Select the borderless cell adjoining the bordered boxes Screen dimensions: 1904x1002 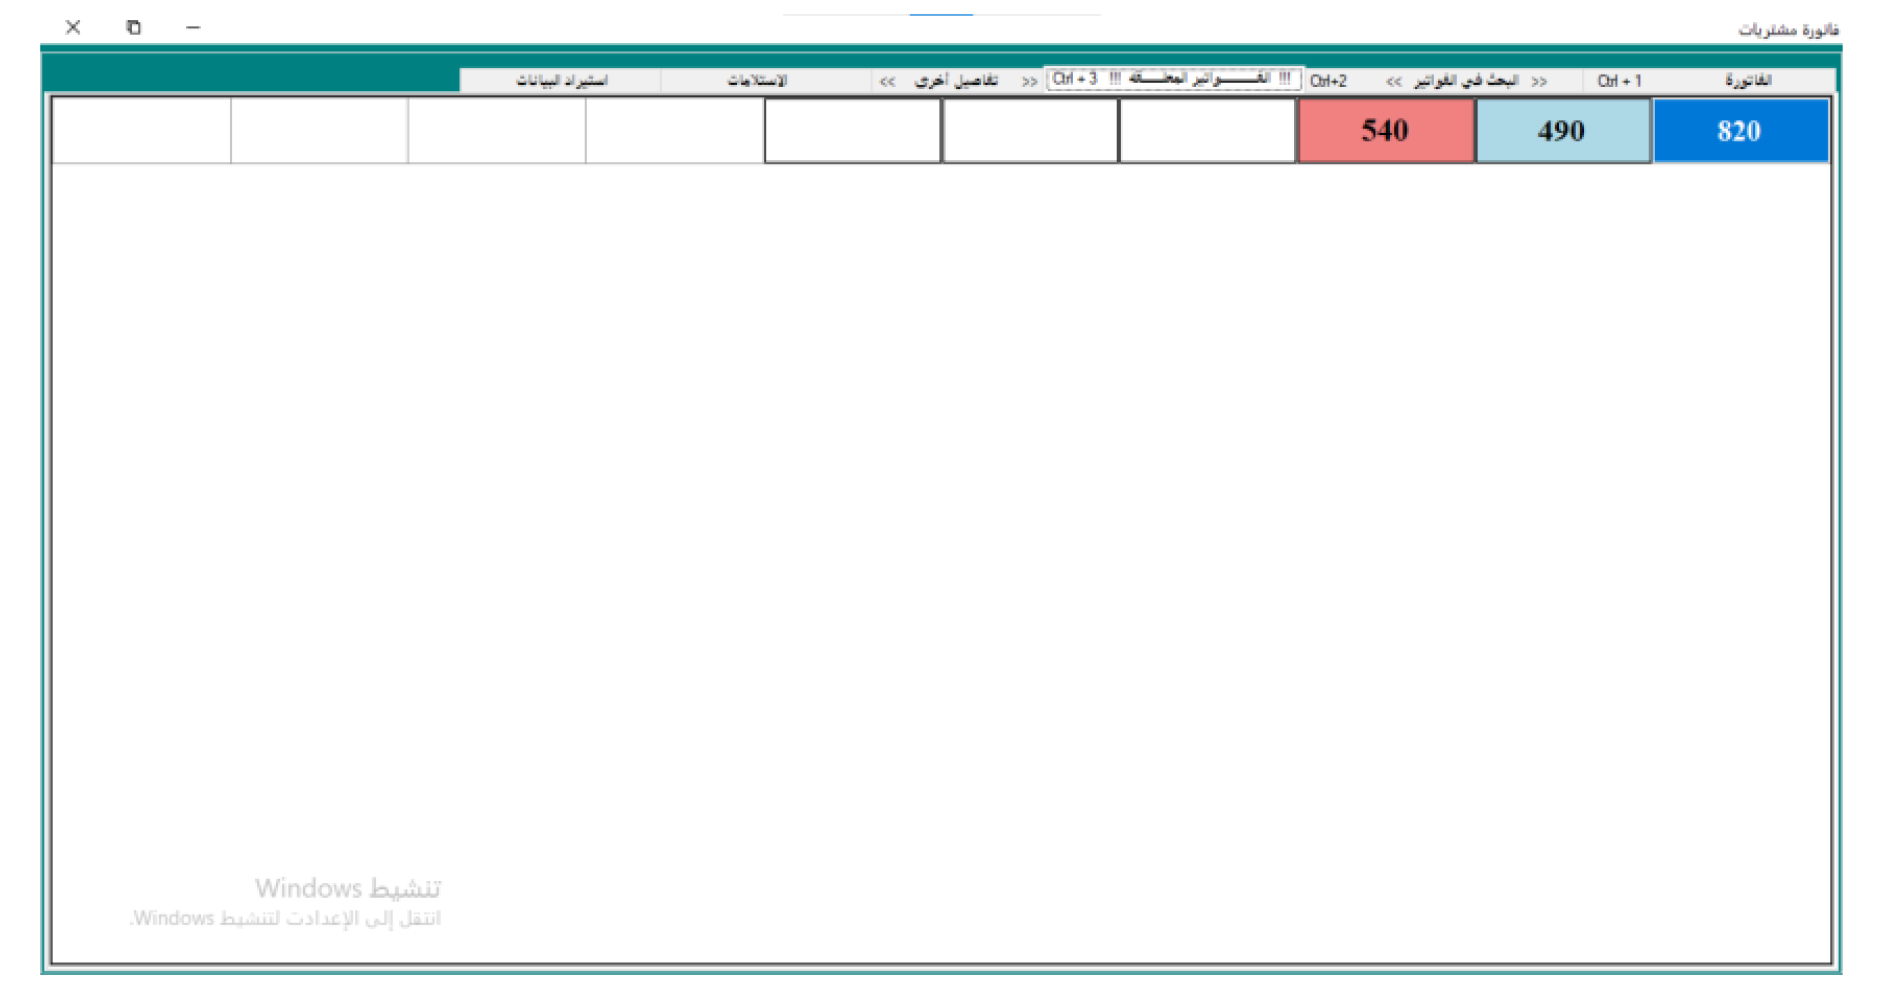click(675, 130)
